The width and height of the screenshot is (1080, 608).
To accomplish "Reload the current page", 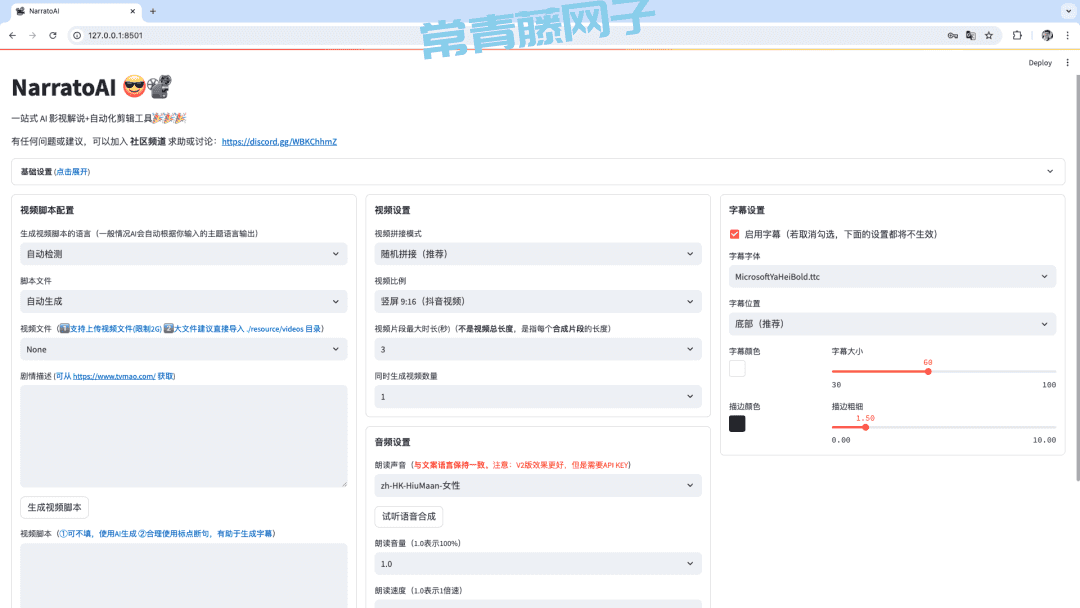I will point(53,35).
